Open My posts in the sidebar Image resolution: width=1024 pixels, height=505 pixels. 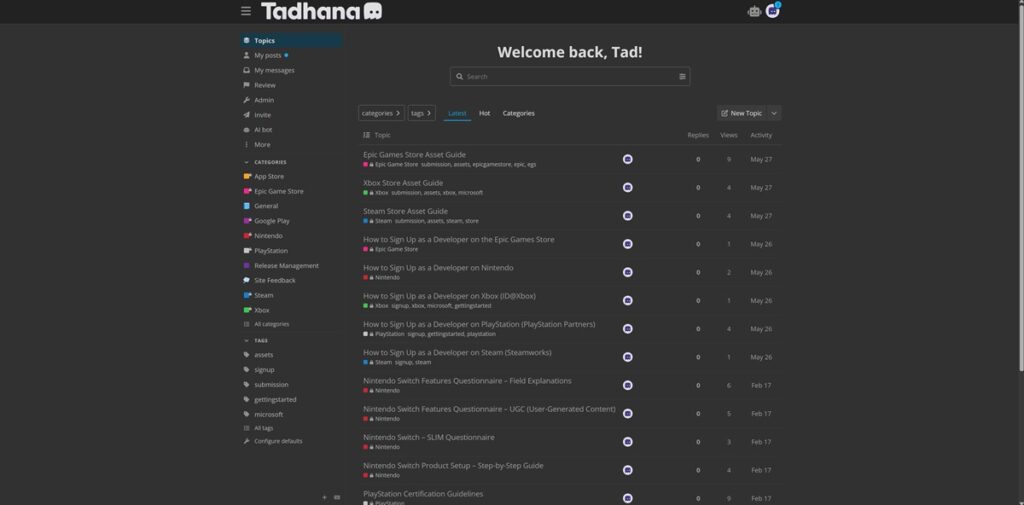(x=291, y=56)
